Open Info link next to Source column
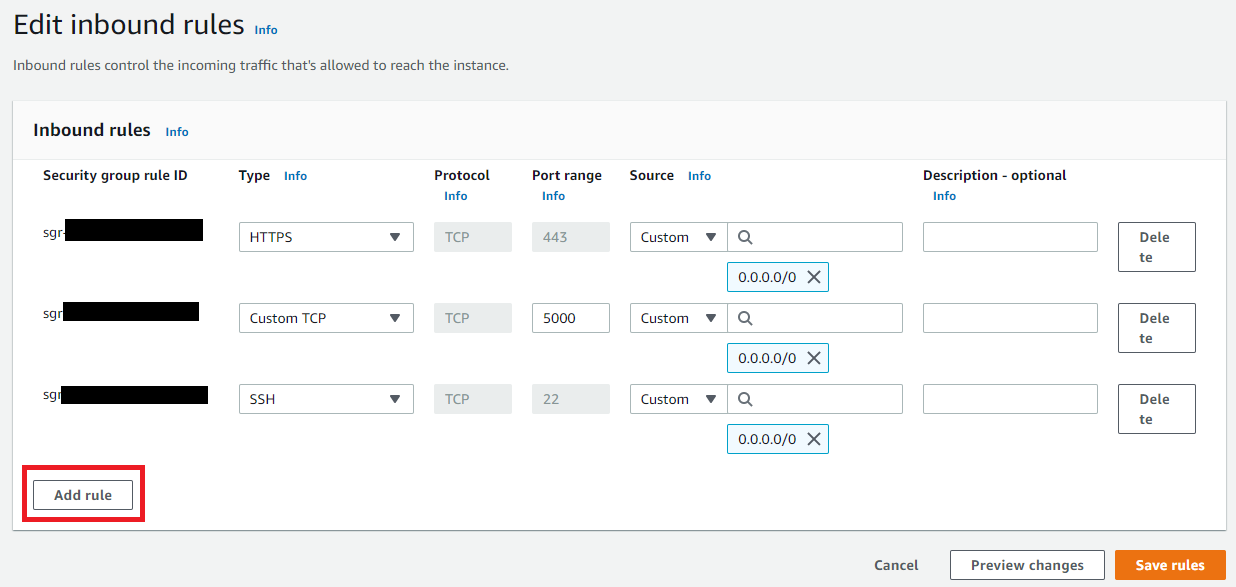 coord(699,176)
